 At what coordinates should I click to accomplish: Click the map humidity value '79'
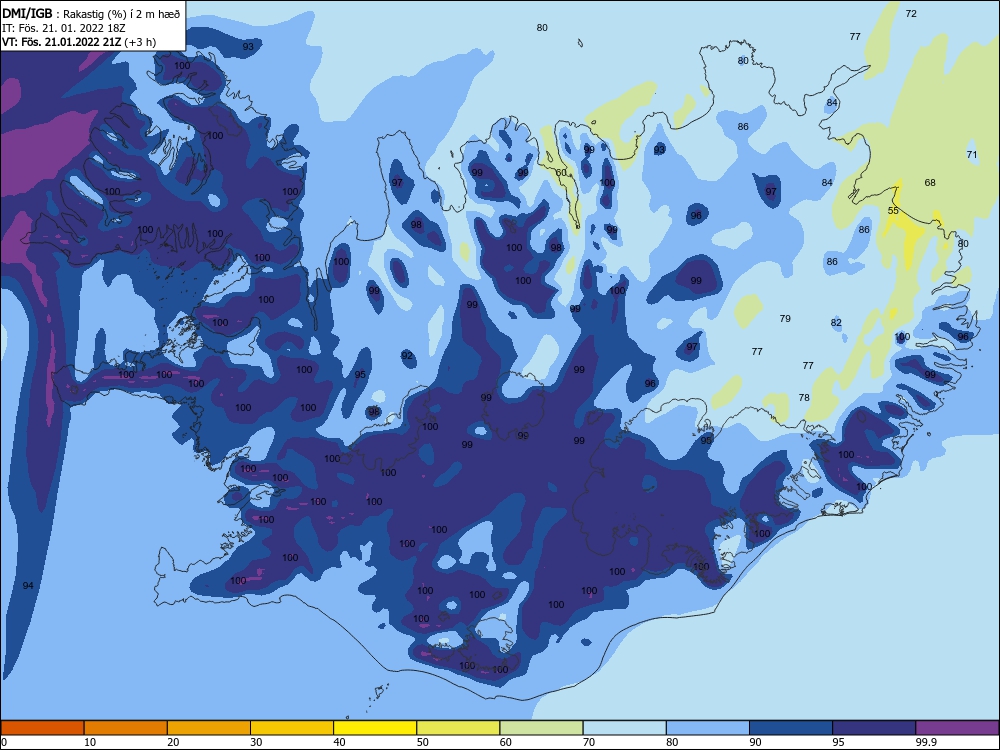tap(785, 318)
